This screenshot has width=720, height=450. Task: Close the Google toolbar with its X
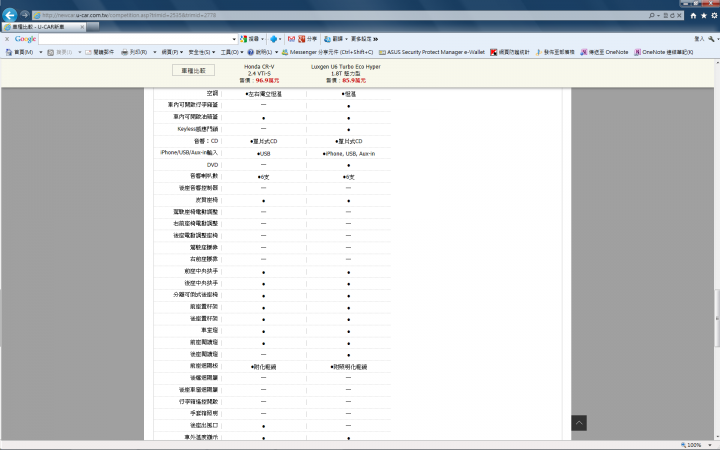point(7,39)
